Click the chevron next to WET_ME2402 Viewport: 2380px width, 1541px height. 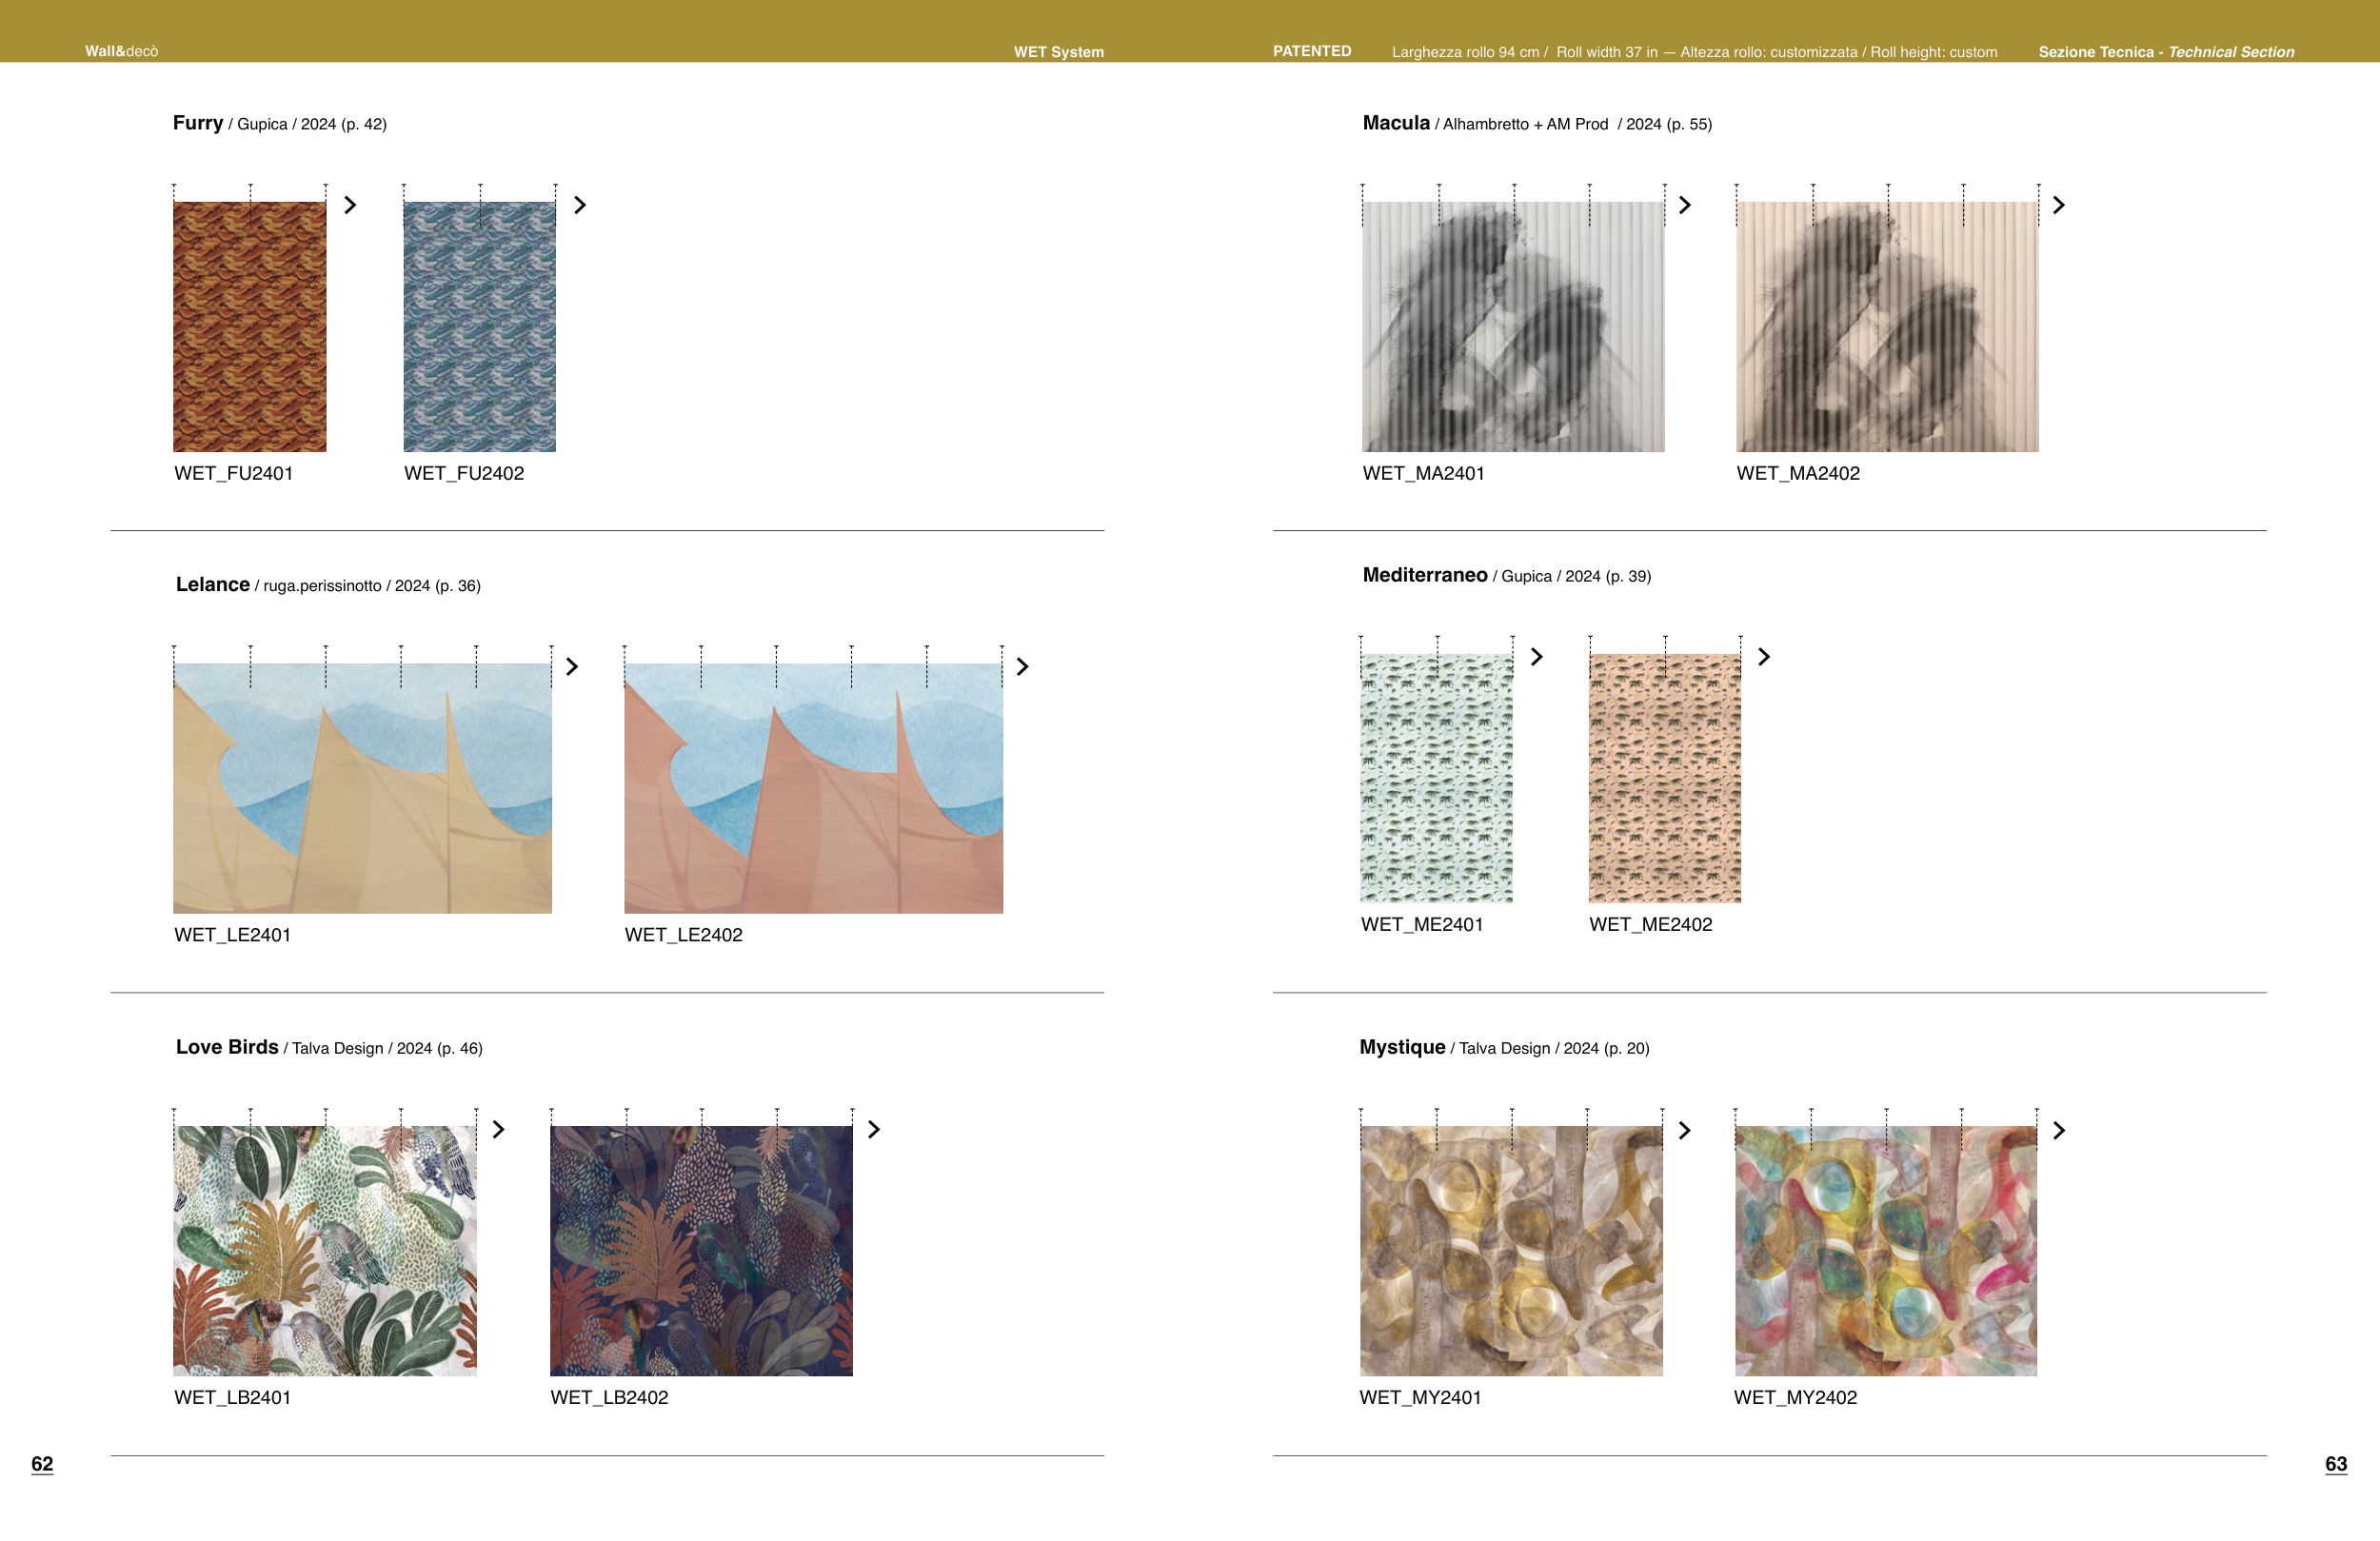point(1764,657)
